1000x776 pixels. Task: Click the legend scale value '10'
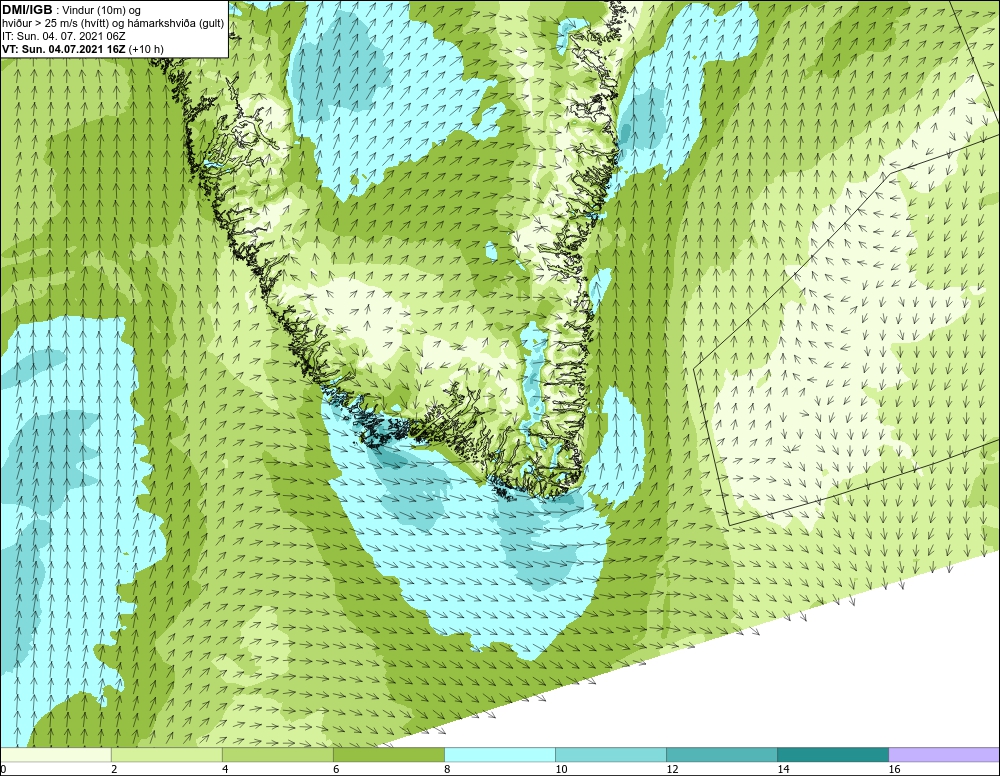pos(561,770)
